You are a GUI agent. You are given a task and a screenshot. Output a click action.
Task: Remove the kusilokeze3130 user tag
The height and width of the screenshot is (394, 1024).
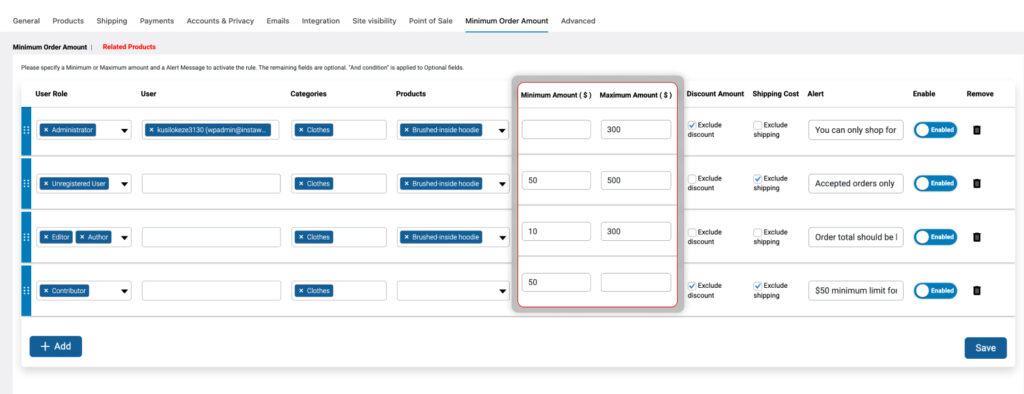pos(152,130)
